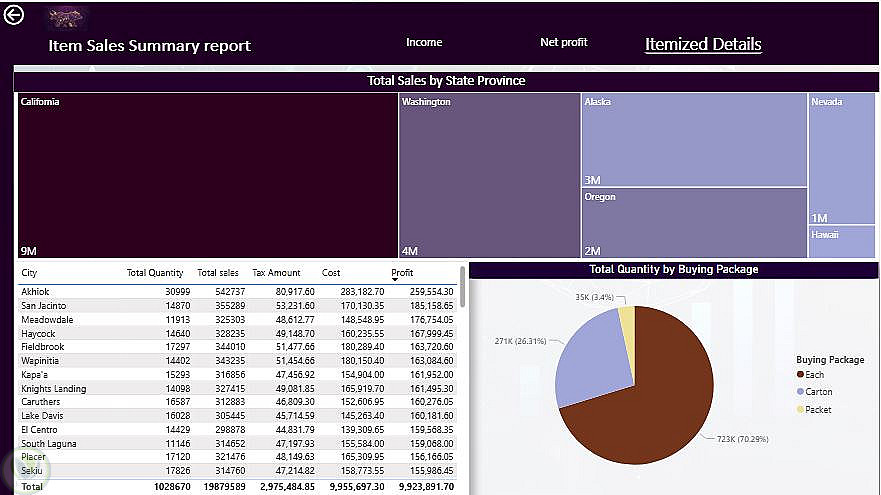The width and height of the screenshot is (881, 495).
Task: Select the Nevada treemap tile
Action: 842,158
